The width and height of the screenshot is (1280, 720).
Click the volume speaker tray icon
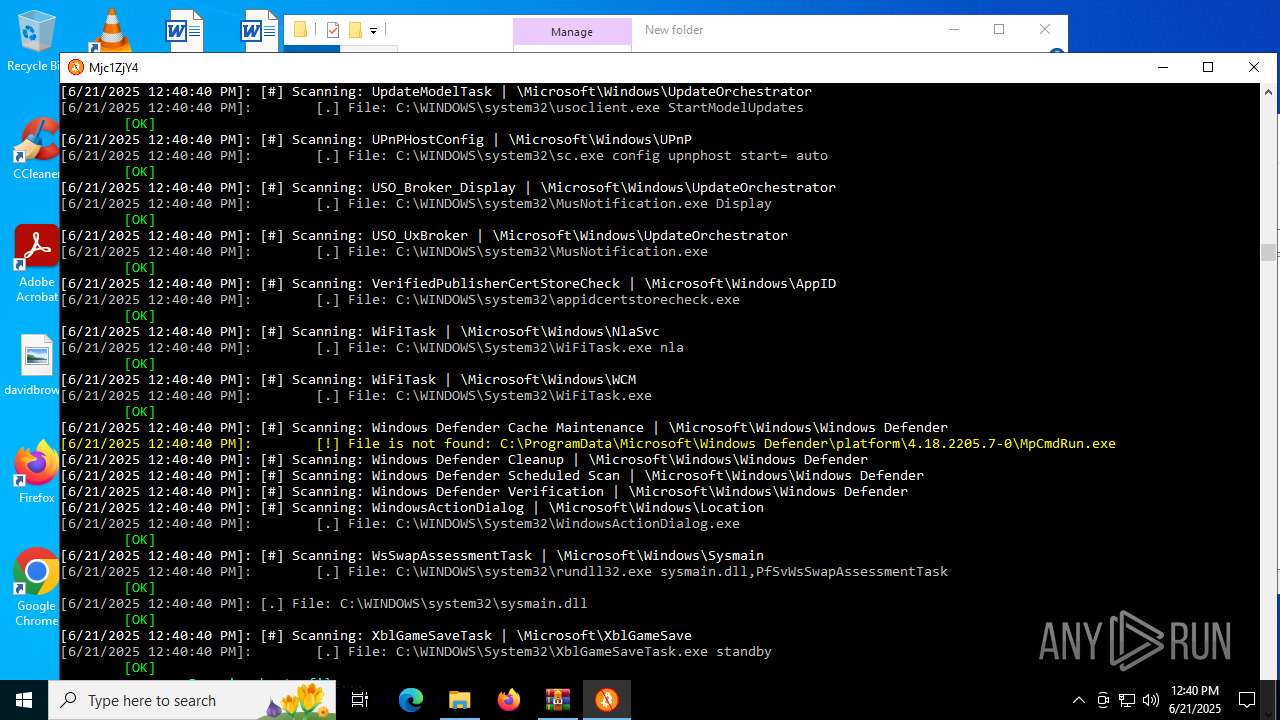click(1151, 700)
